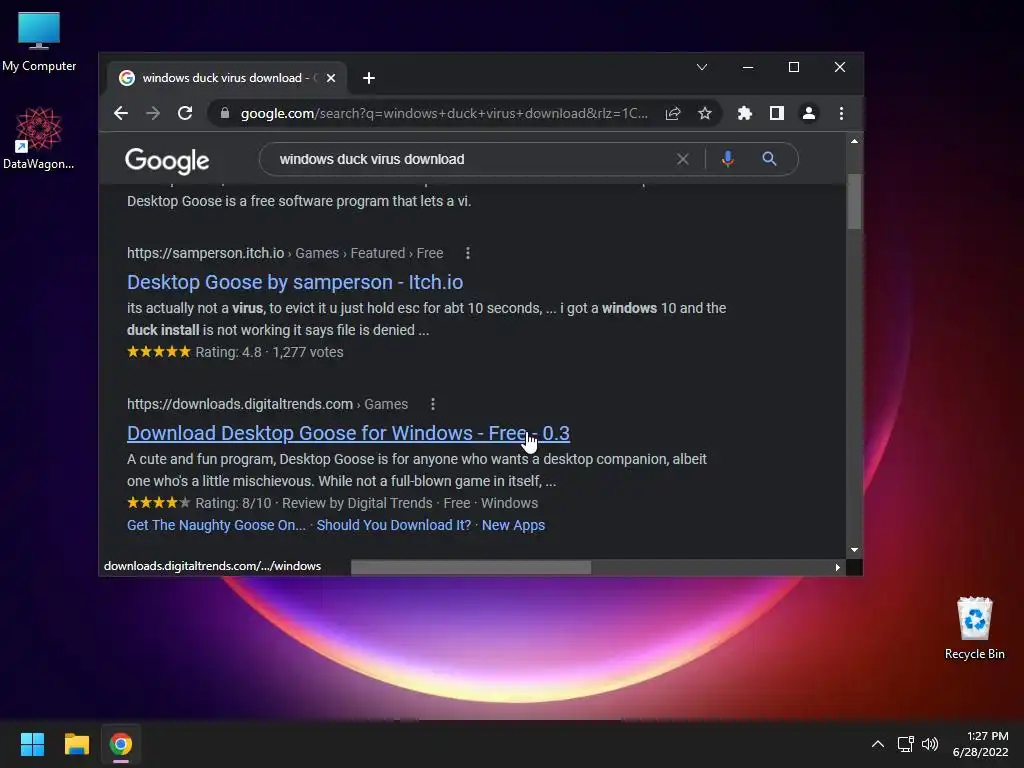Viewport: 1024px width, 768px height.
Task: Show hidden system tray icons
Action: point(878,744)
